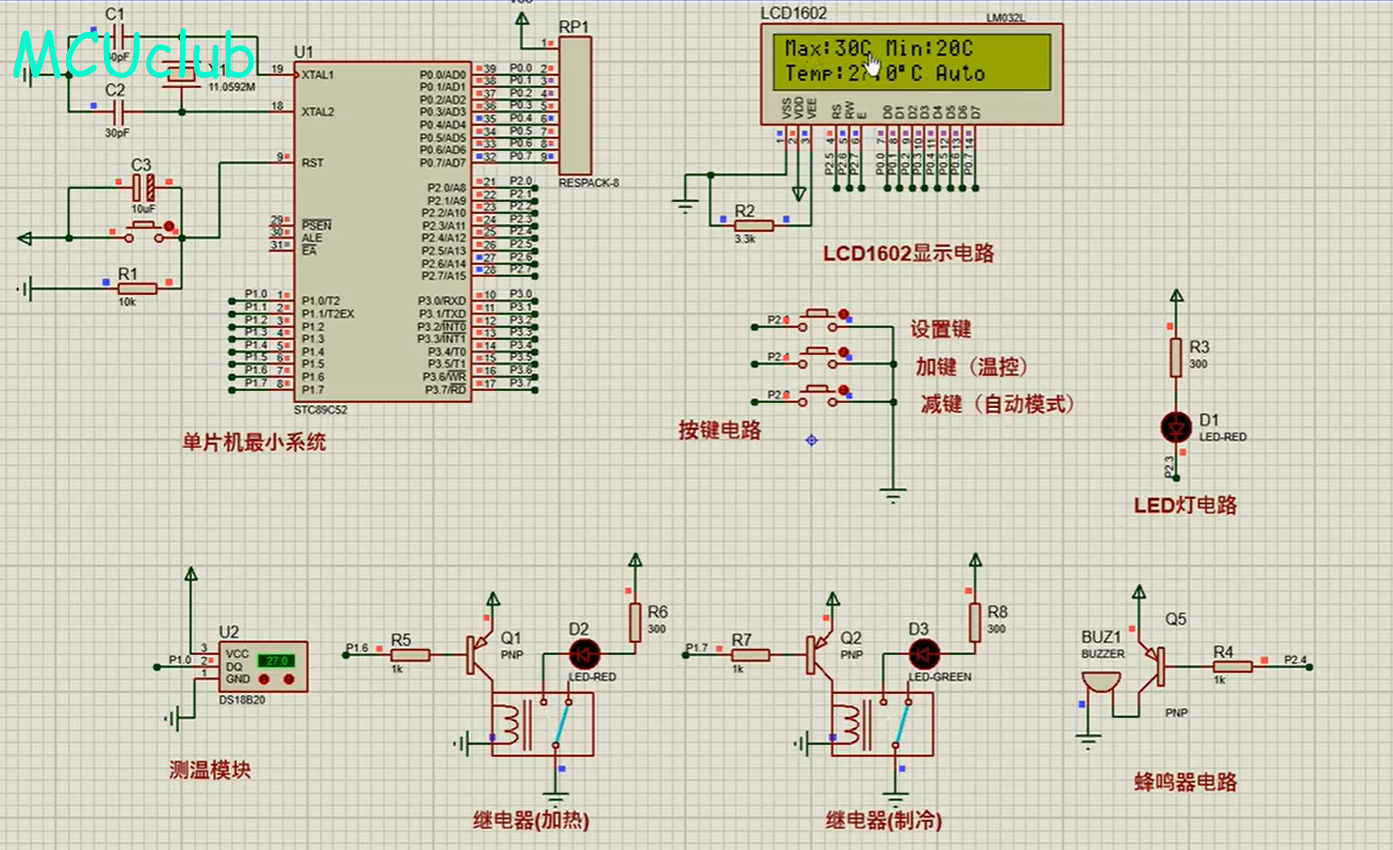The width and height of the screenshot is (1393, 850).
Task: Select the C3 10uF capacitor
Action: [x=145, y=185]
